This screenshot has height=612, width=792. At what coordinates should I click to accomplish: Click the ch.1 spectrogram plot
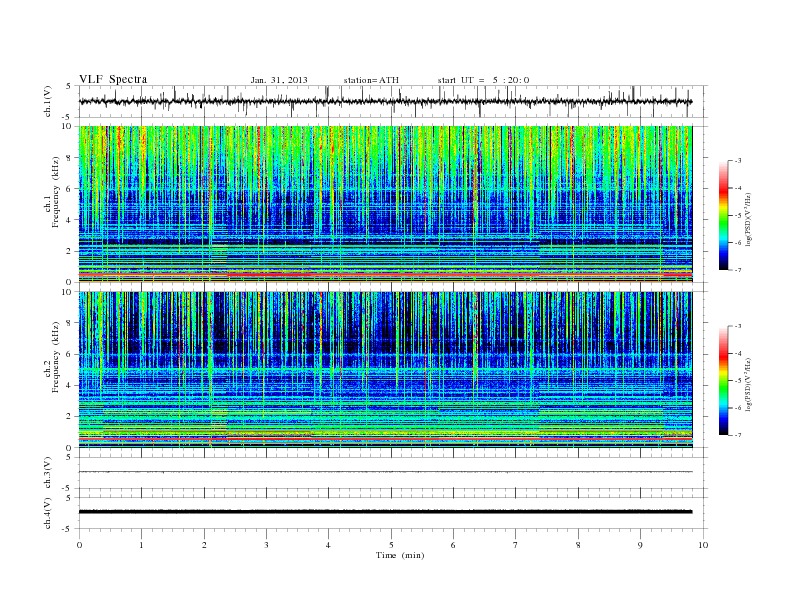pyautogui.click(x=386, y=204)
